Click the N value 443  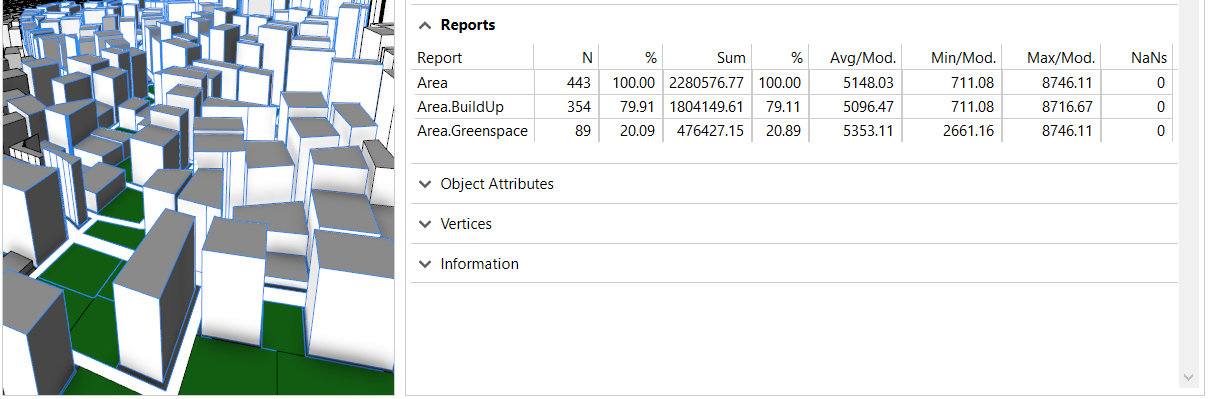coord(580,82)
